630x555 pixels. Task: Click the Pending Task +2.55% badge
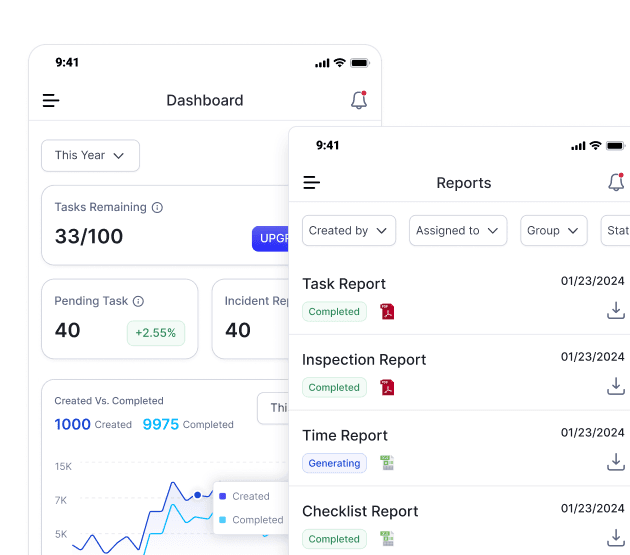[x=156, y=333]
